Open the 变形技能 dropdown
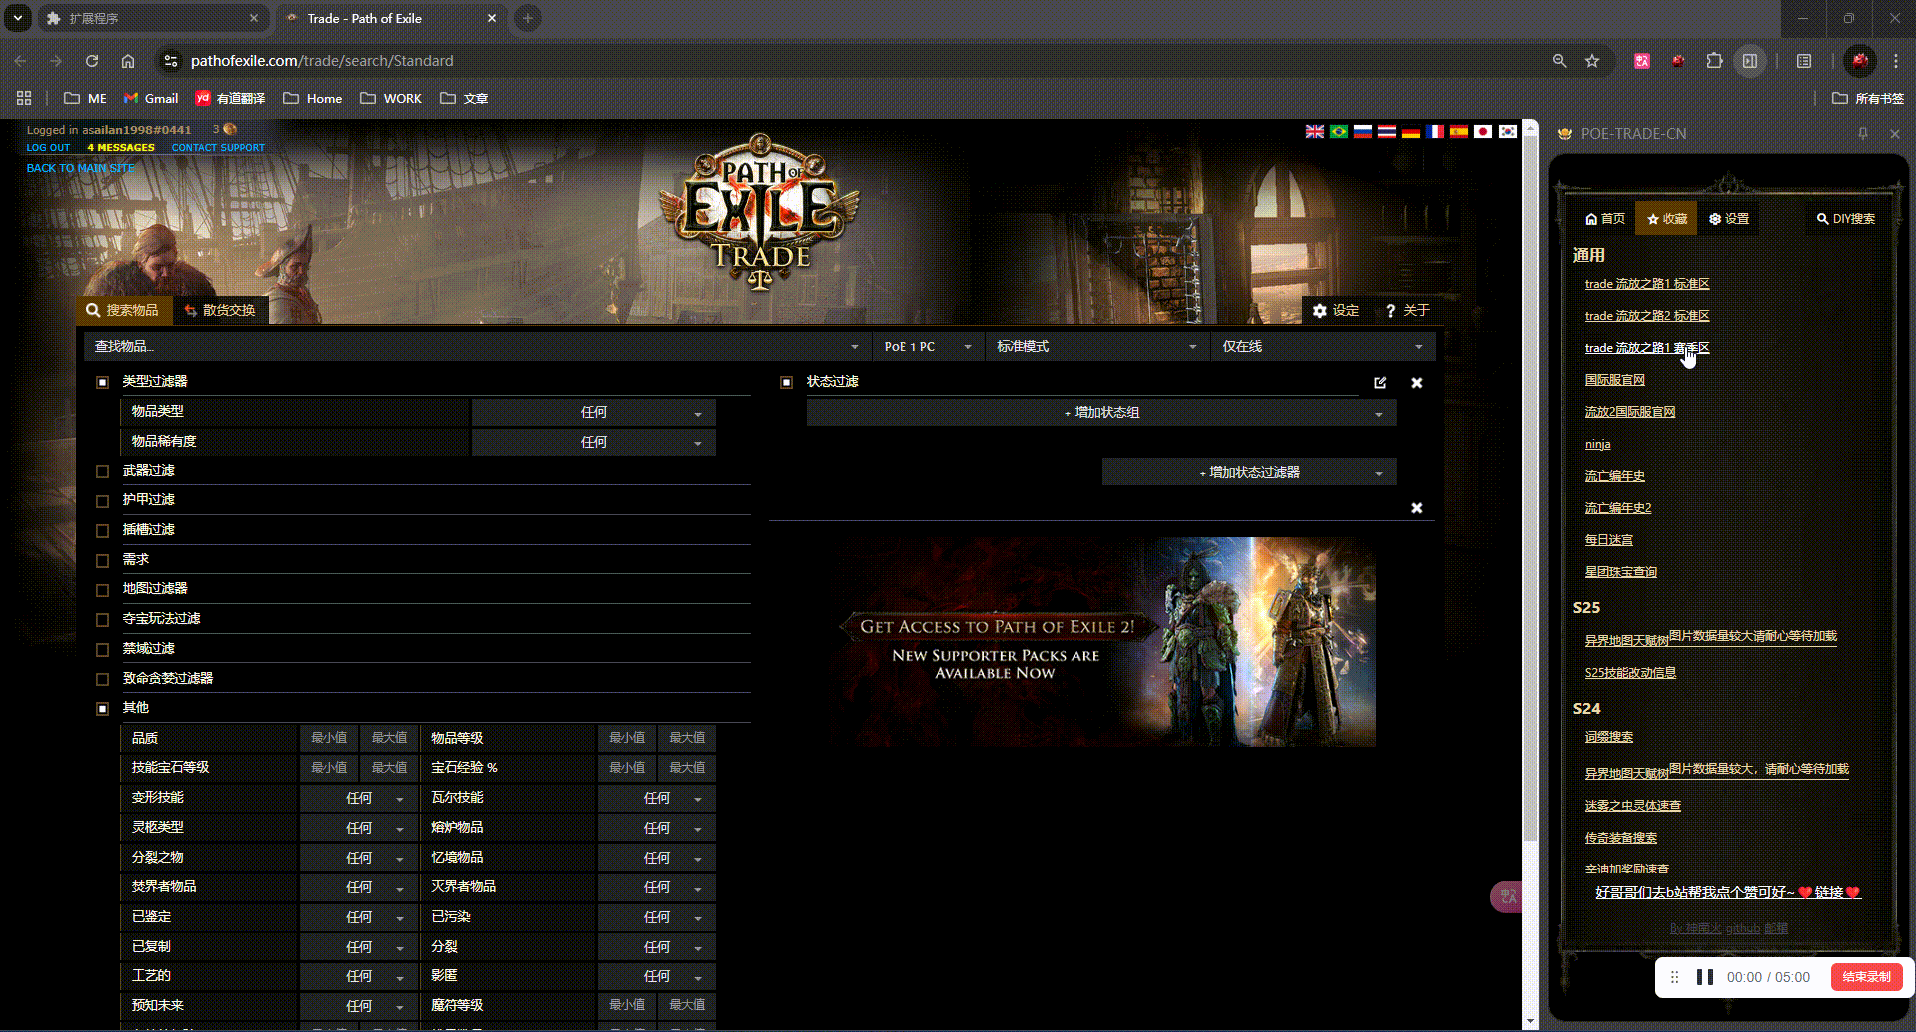Image resolution: width=1916 pixels, height=1032 pixels. click(359, 798)
